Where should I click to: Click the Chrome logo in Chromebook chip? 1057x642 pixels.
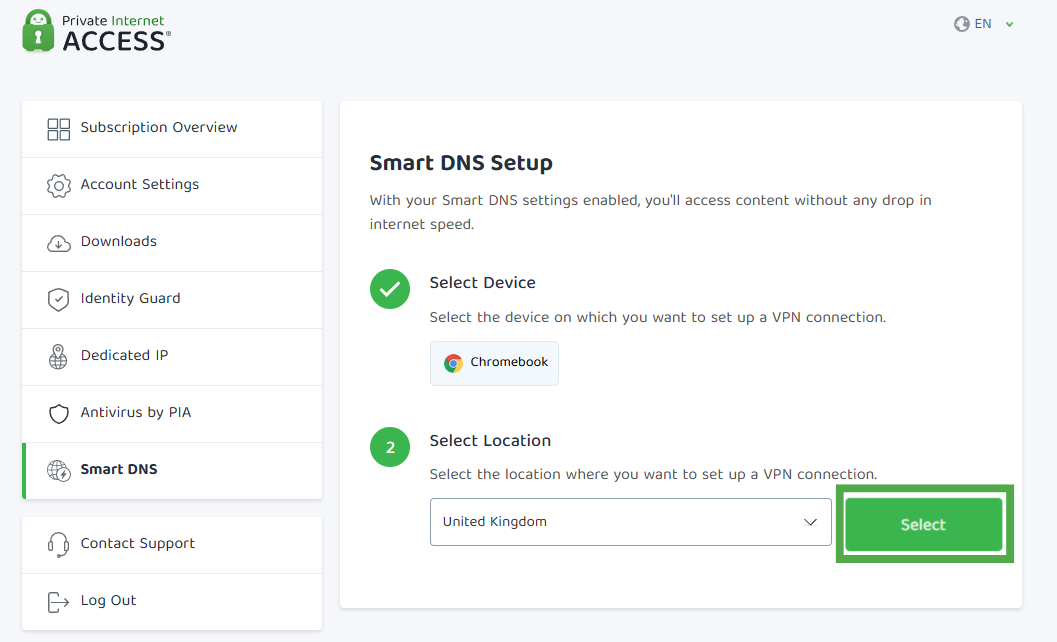click(453, 363)
